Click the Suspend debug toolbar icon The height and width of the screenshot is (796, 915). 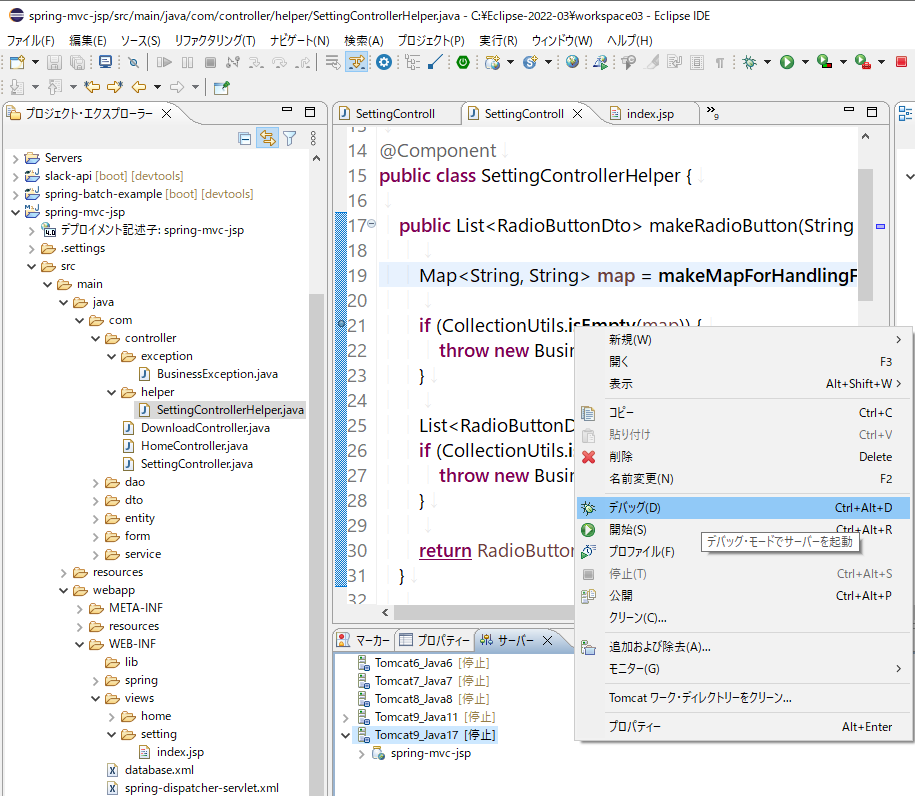pyautogui.click(x=187, y=62)
